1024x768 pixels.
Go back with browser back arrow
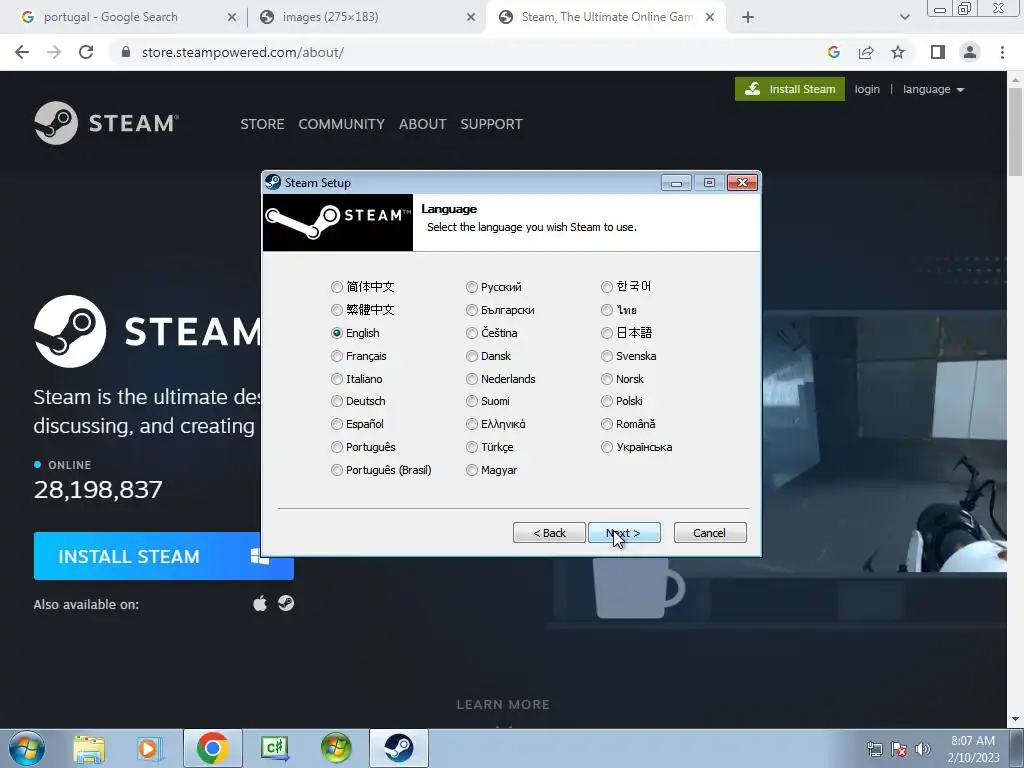click(22, 52)
